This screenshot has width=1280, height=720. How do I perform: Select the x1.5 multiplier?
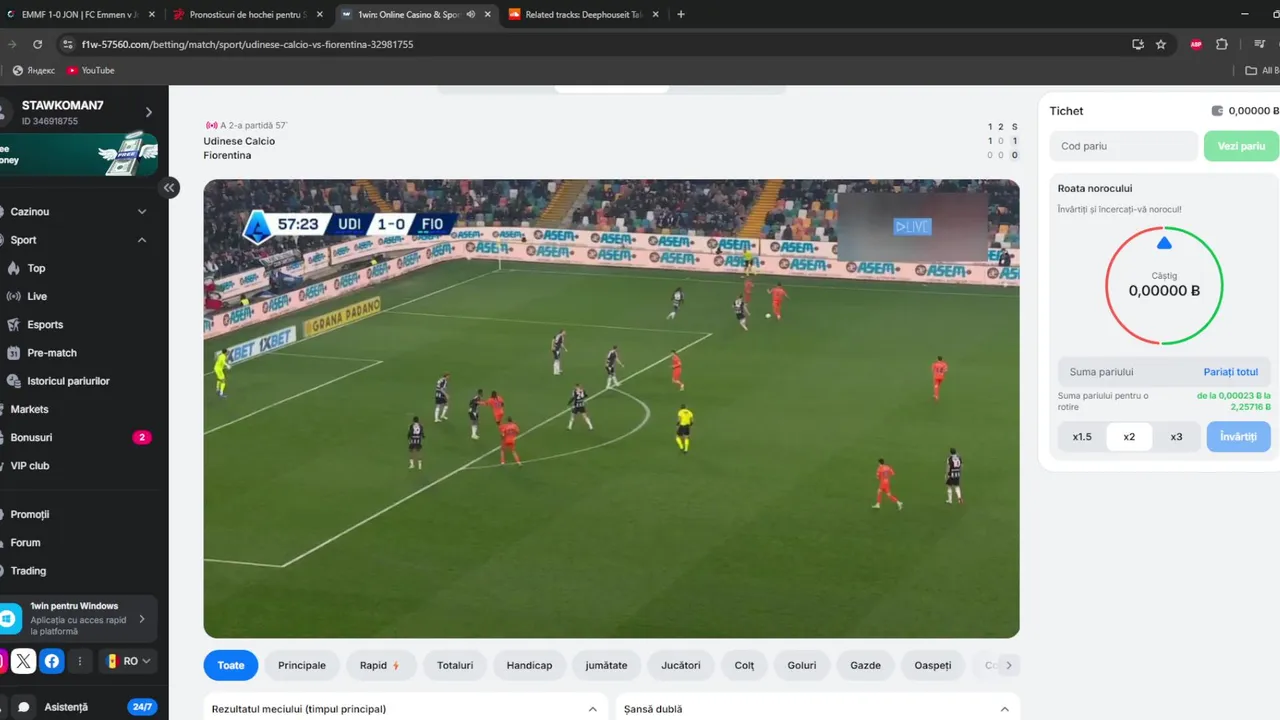[x=1082, y=437]
